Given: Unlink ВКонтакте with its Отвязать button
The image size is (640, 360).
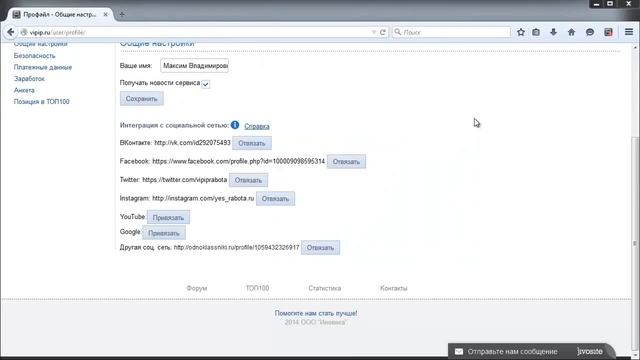Looking at the screenshot, I should point(252,143).
